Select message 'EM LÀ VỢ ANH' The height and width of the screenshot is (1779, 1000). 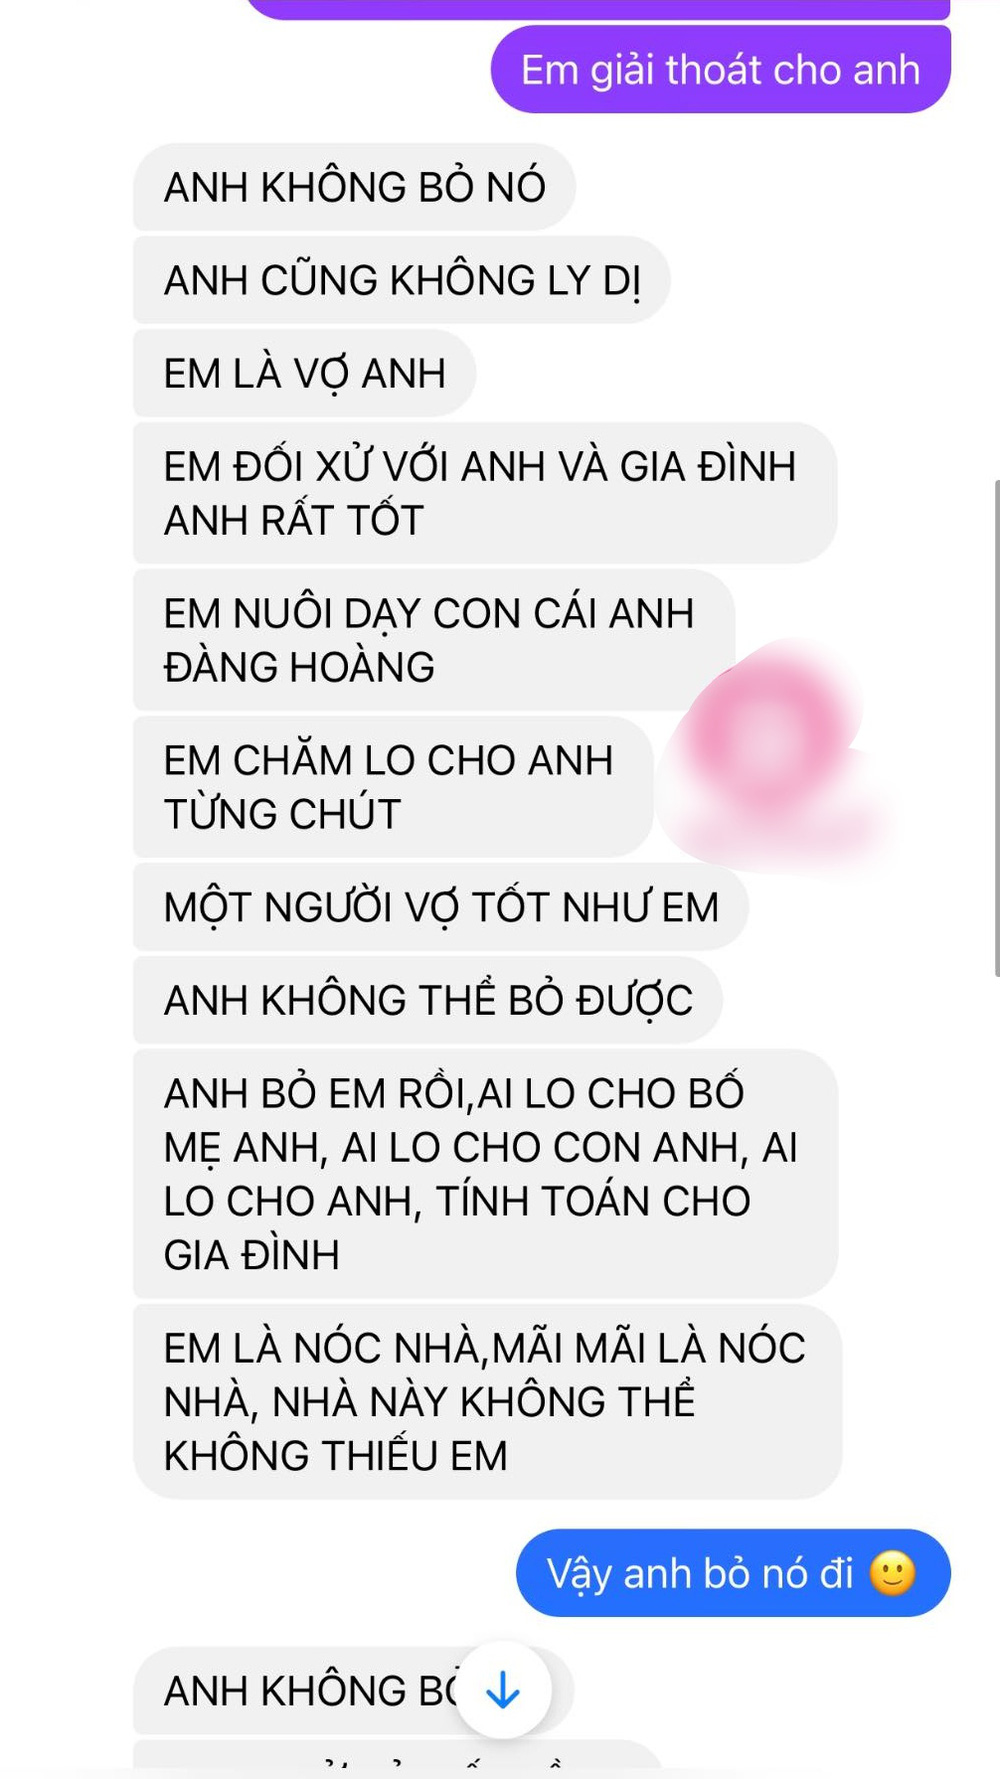click(x=304, y=373)
